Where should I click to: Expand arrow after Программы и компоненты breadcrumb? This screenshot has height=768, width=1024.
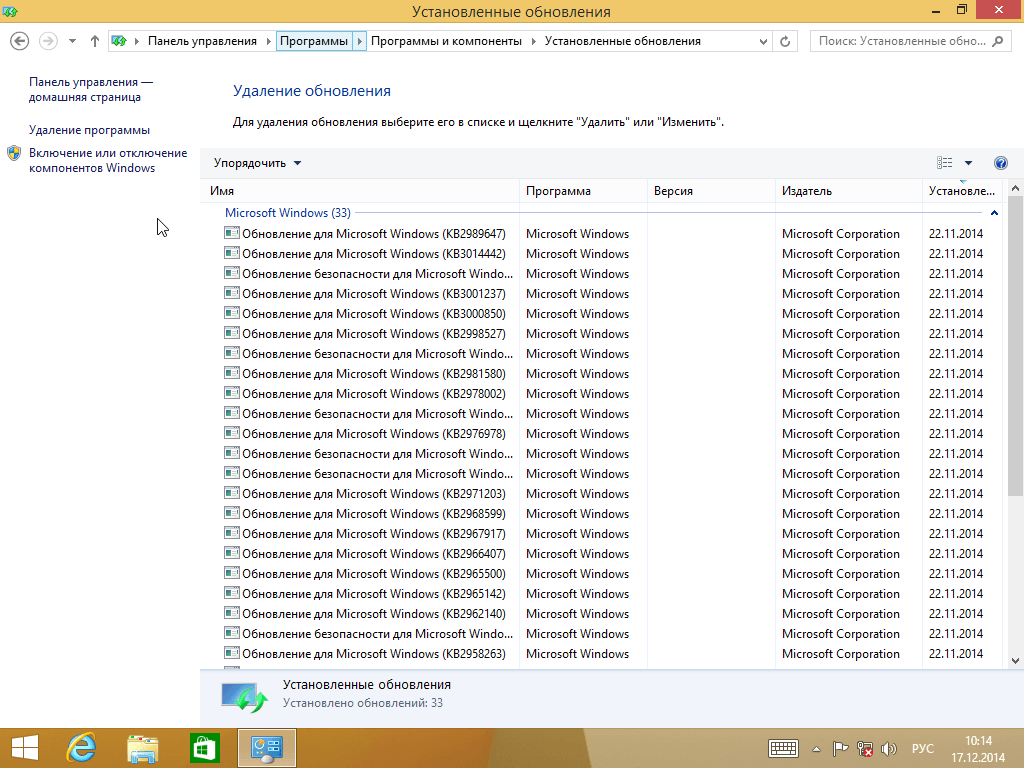pos(533,41)
